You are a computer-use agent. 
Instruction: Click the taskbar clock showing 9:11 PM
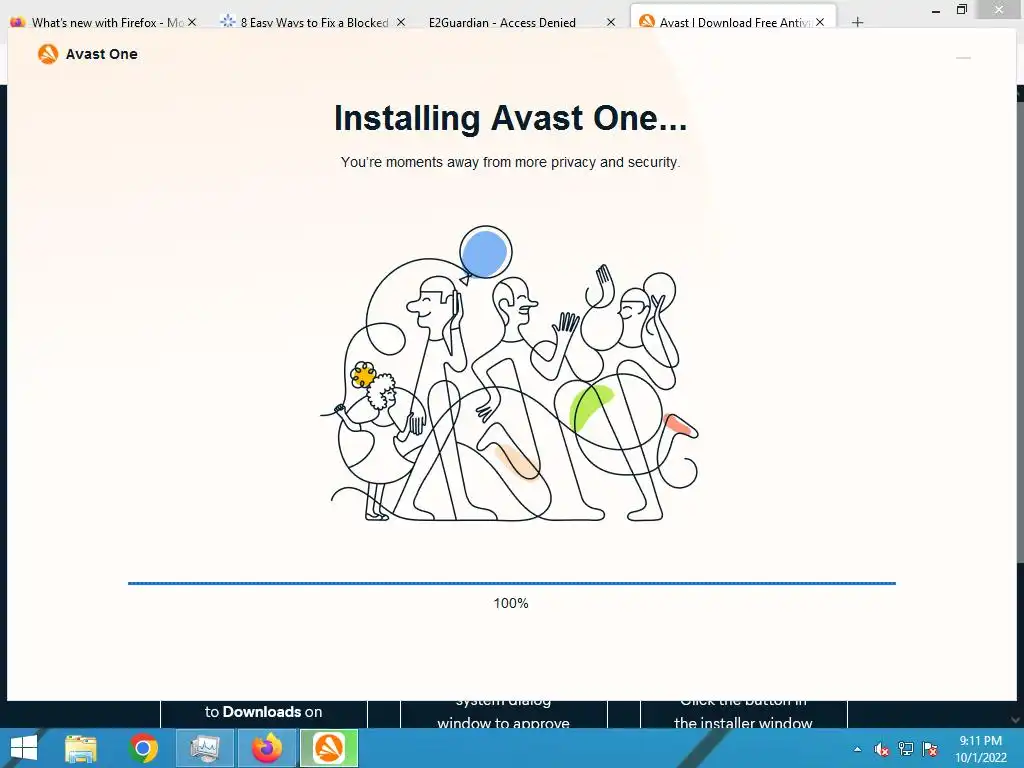pos(980,749)
